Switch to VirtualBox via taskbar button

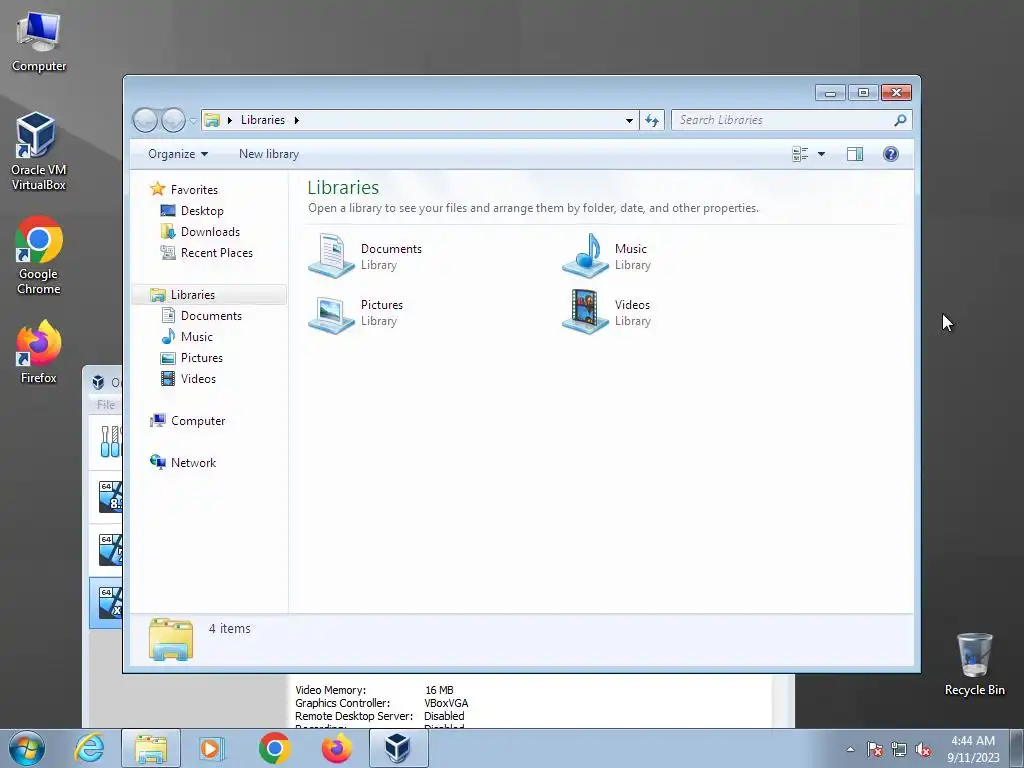(x=398, y=748)
